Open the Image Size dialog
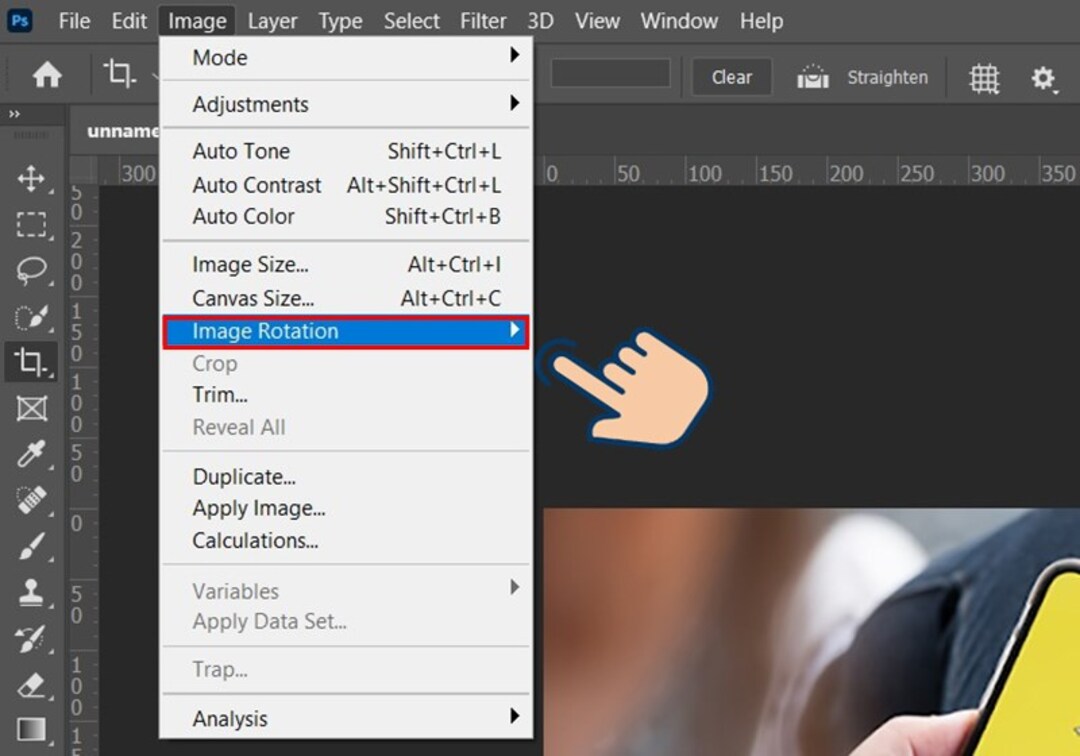1080x756 pixels. coord(346,264)
